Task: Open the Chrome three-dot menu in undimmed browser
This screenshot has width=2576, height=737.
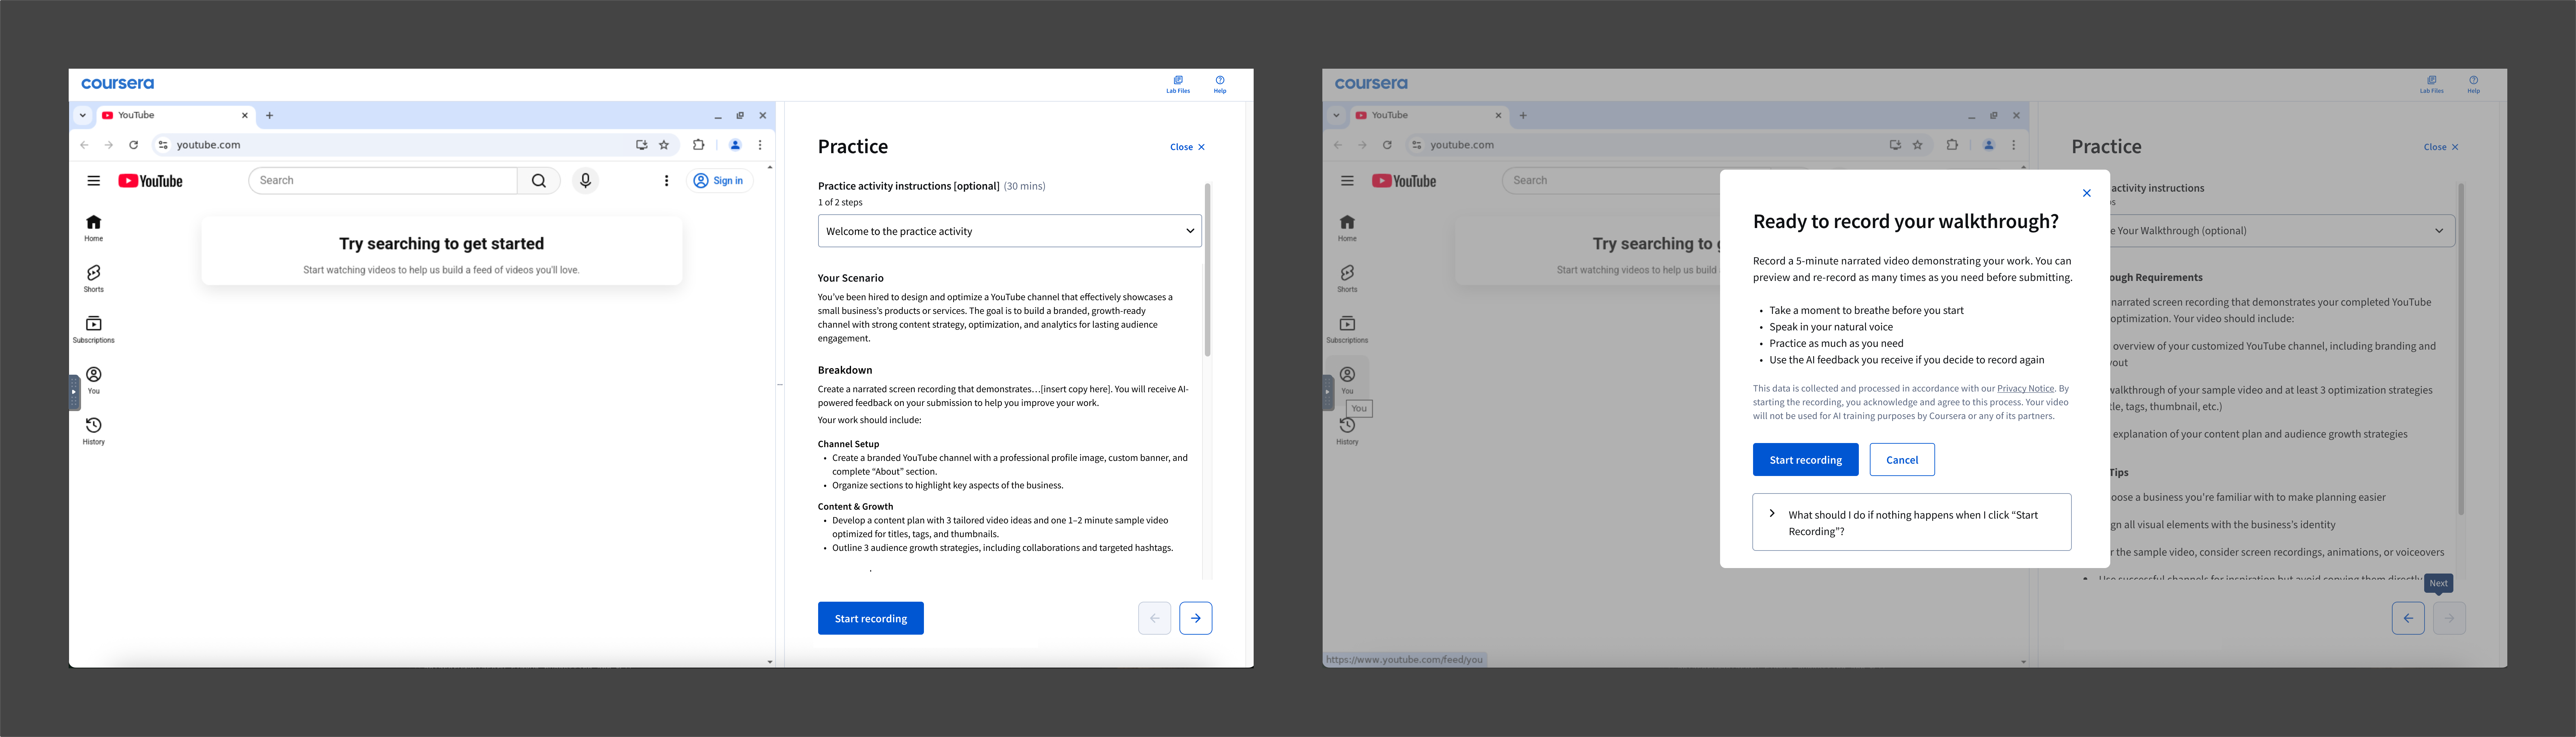Action: point(760,145)
